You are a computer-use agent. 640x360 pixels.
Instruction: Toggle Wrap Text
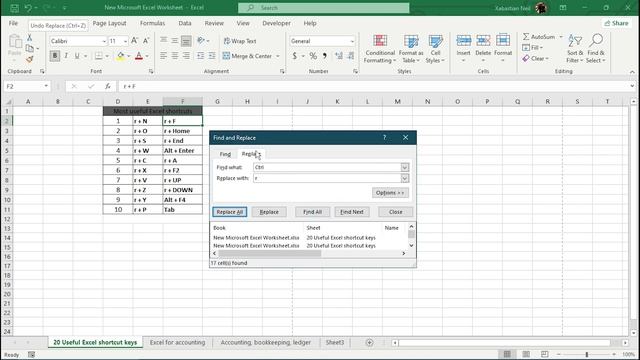pyautogui.click(x=240, y=41)
